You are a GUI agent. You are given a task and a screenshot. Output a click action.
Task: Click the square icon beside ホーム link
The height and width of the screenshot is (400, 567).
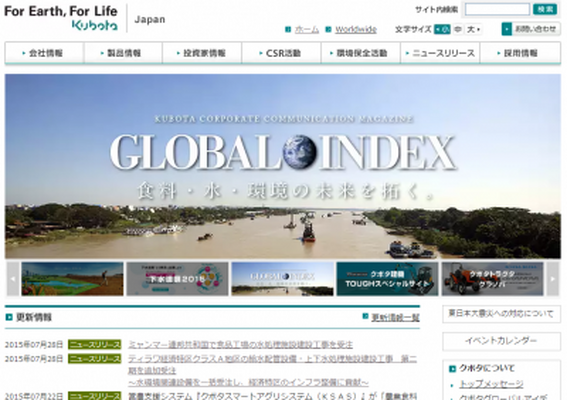pos(288,29)
